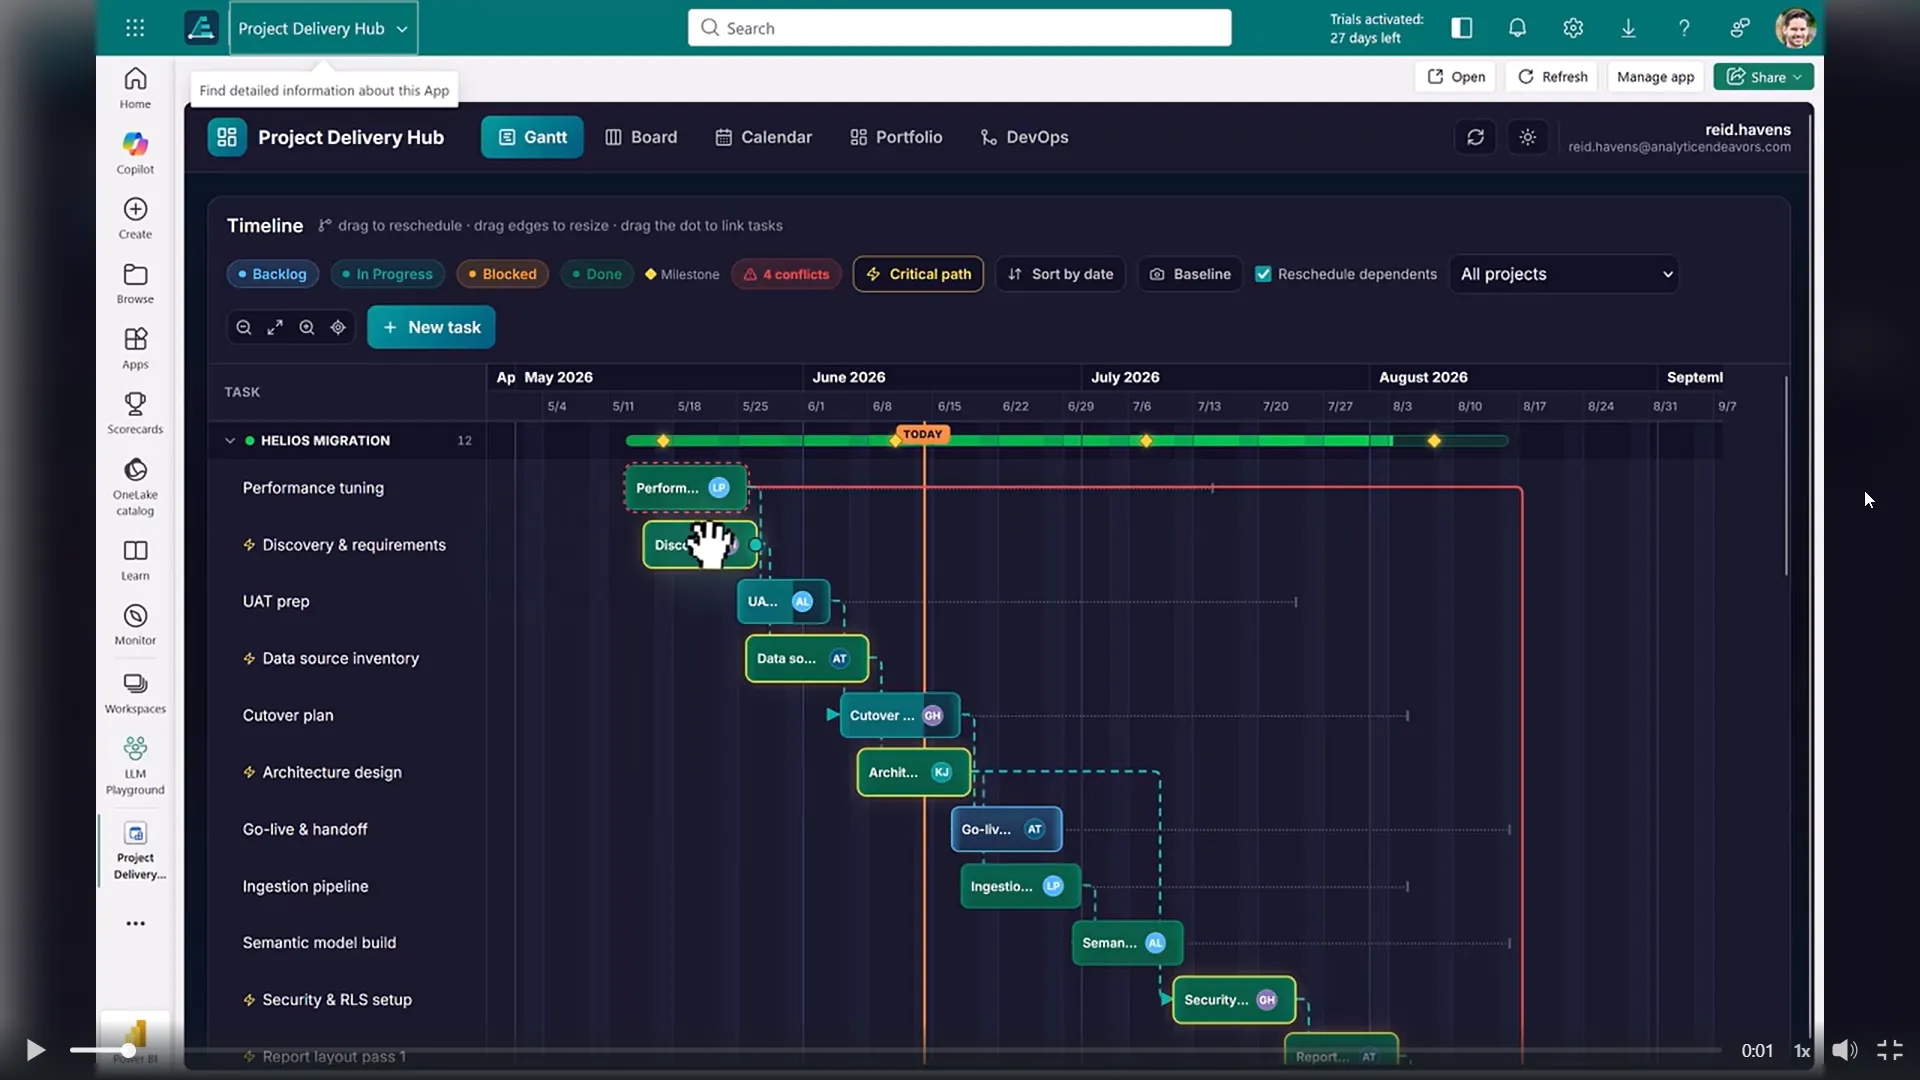Screen dimensions: 1920x1080
Task: Open Project Delivery Hub app dropdown
Action: click(323, 28)
